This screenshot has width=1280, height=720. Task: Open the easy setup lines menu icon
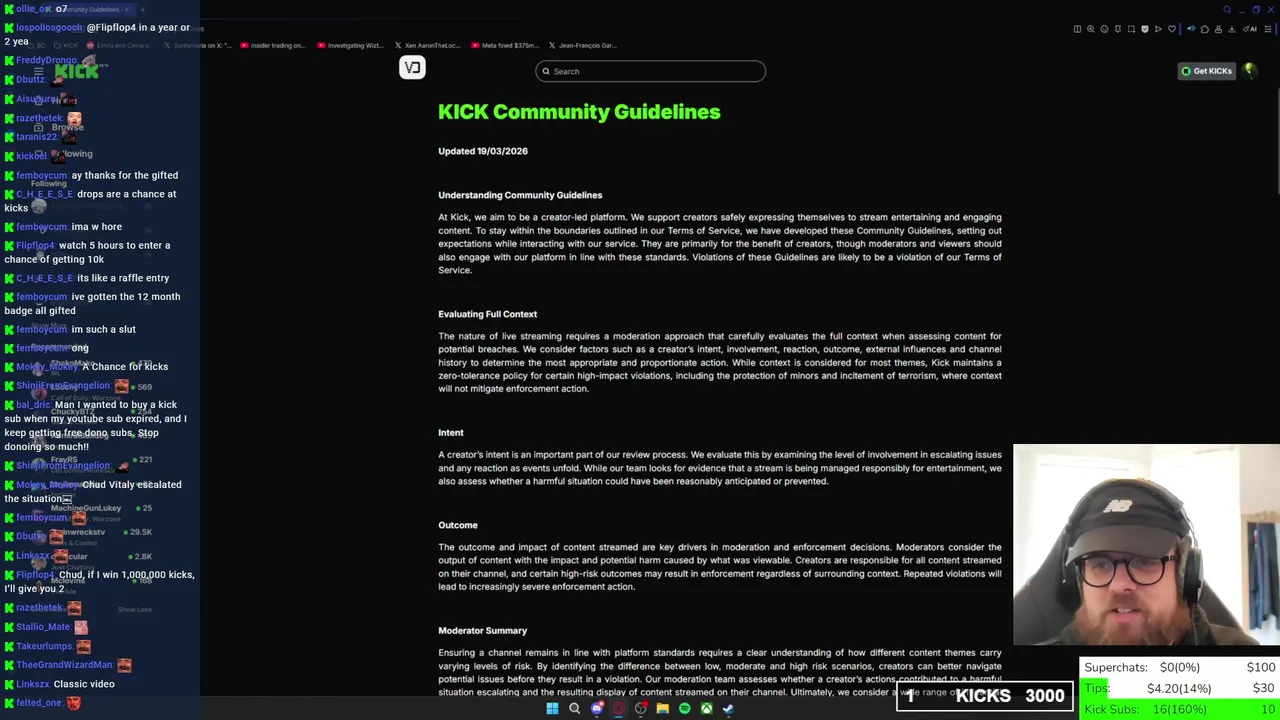click(x=1268, y=29)
